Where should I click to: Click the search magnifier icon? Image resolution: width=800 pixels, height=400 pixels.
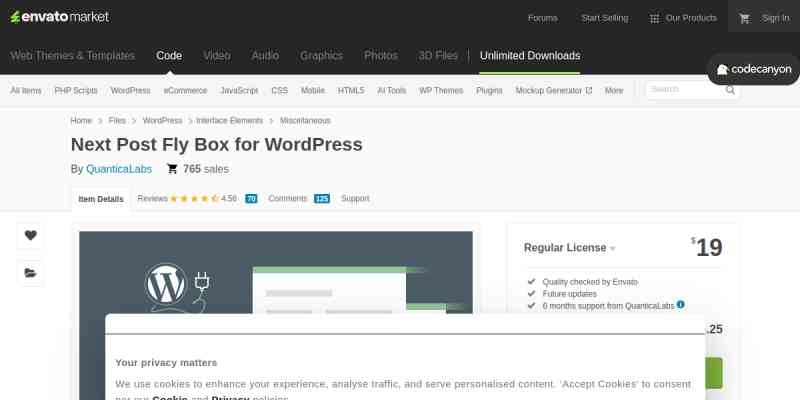(x=730, y=90)
